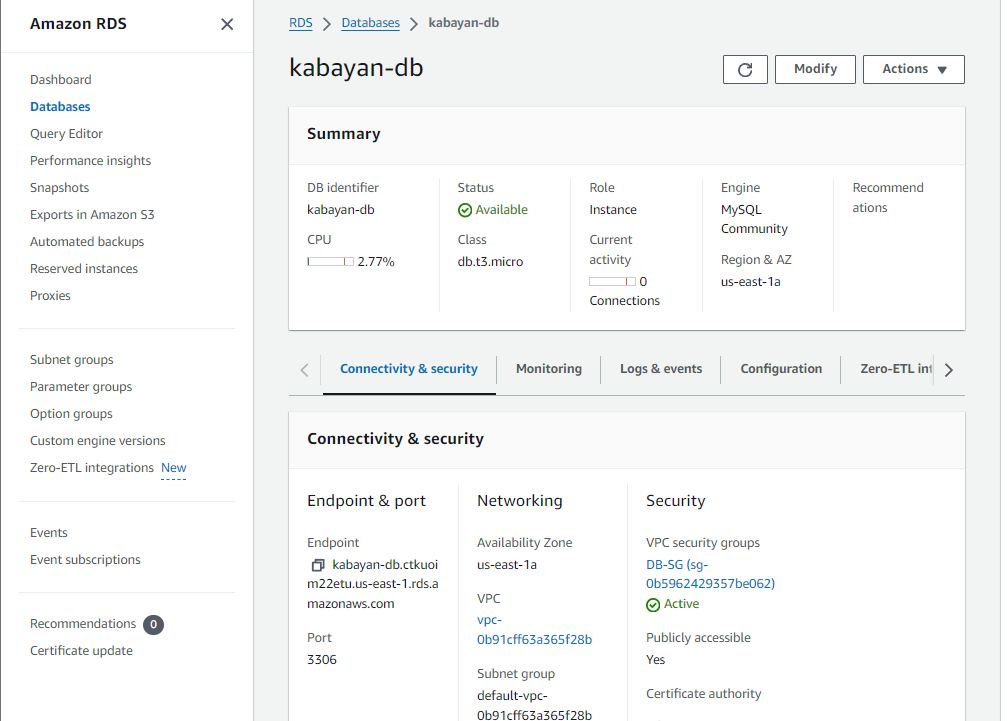1007x721 pixels.
Task: Click the green Available status icon
Action: (x=465, y=209)
